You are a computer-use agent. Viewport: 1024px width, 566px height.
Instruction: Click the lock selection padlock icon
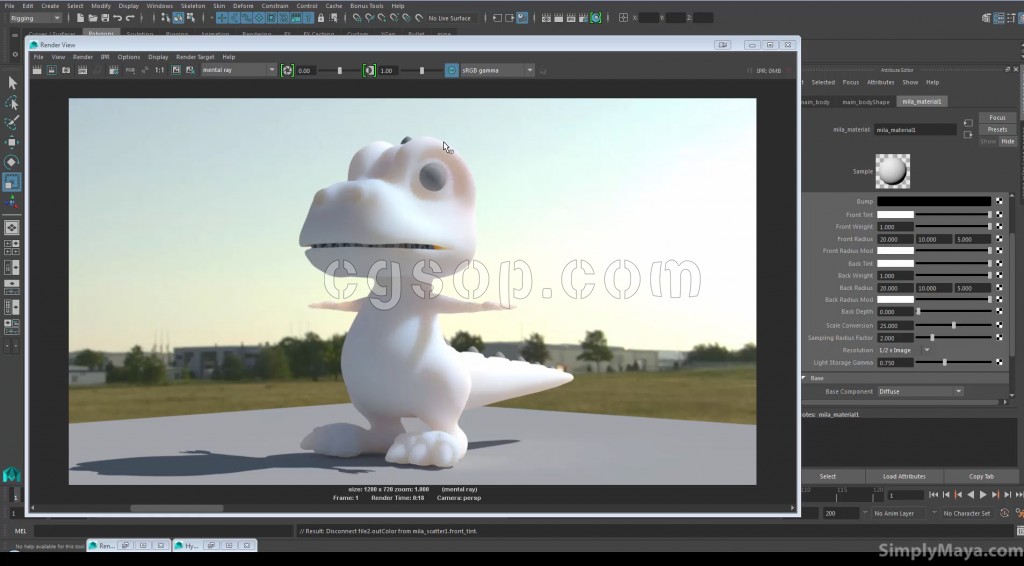(321, 18)
